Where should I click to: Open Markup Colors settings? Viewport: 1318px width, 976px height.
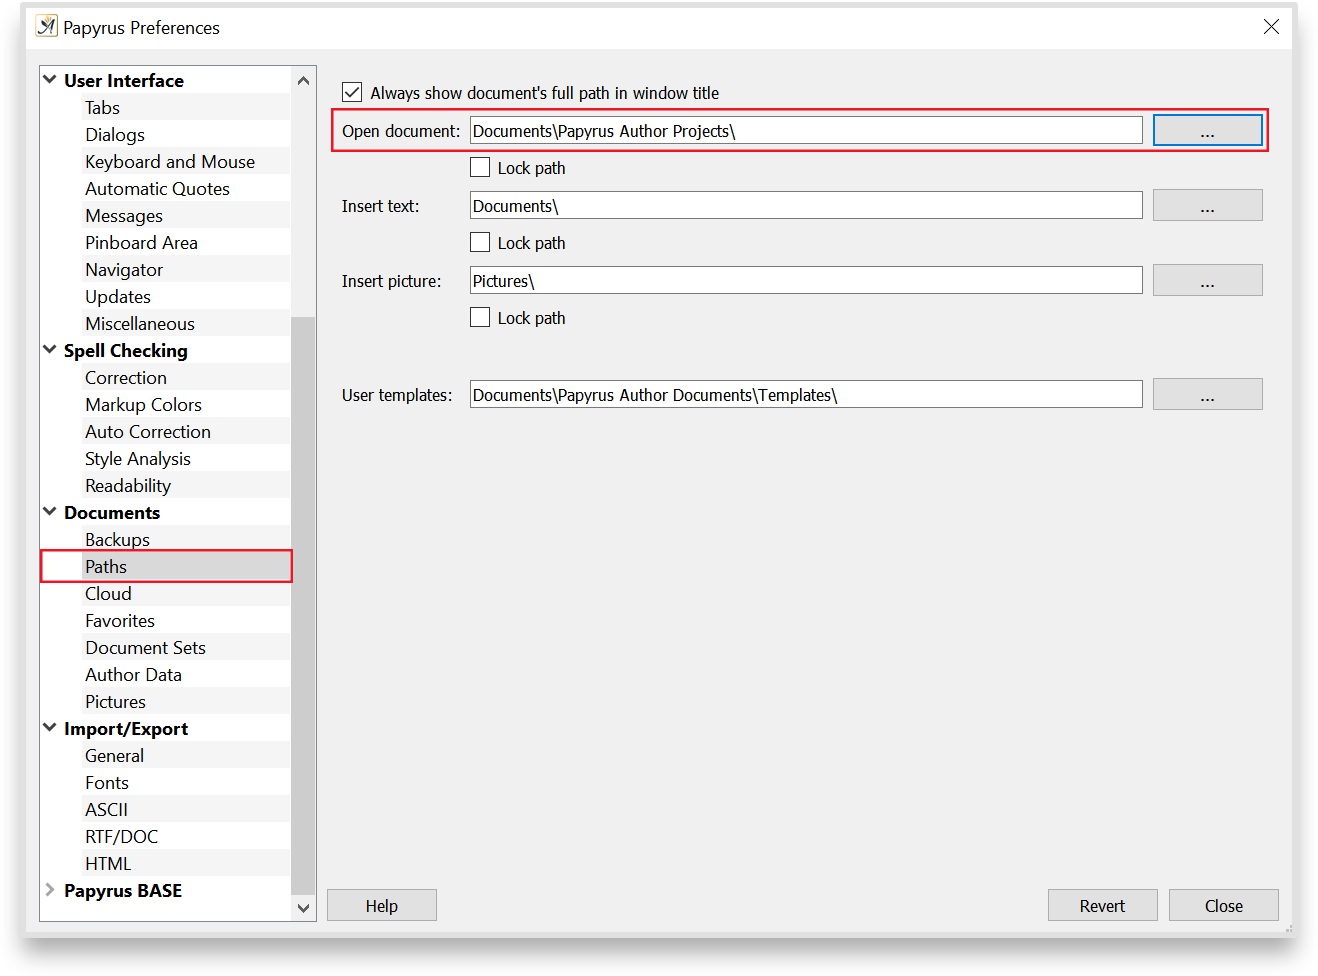tap(143, 405)
